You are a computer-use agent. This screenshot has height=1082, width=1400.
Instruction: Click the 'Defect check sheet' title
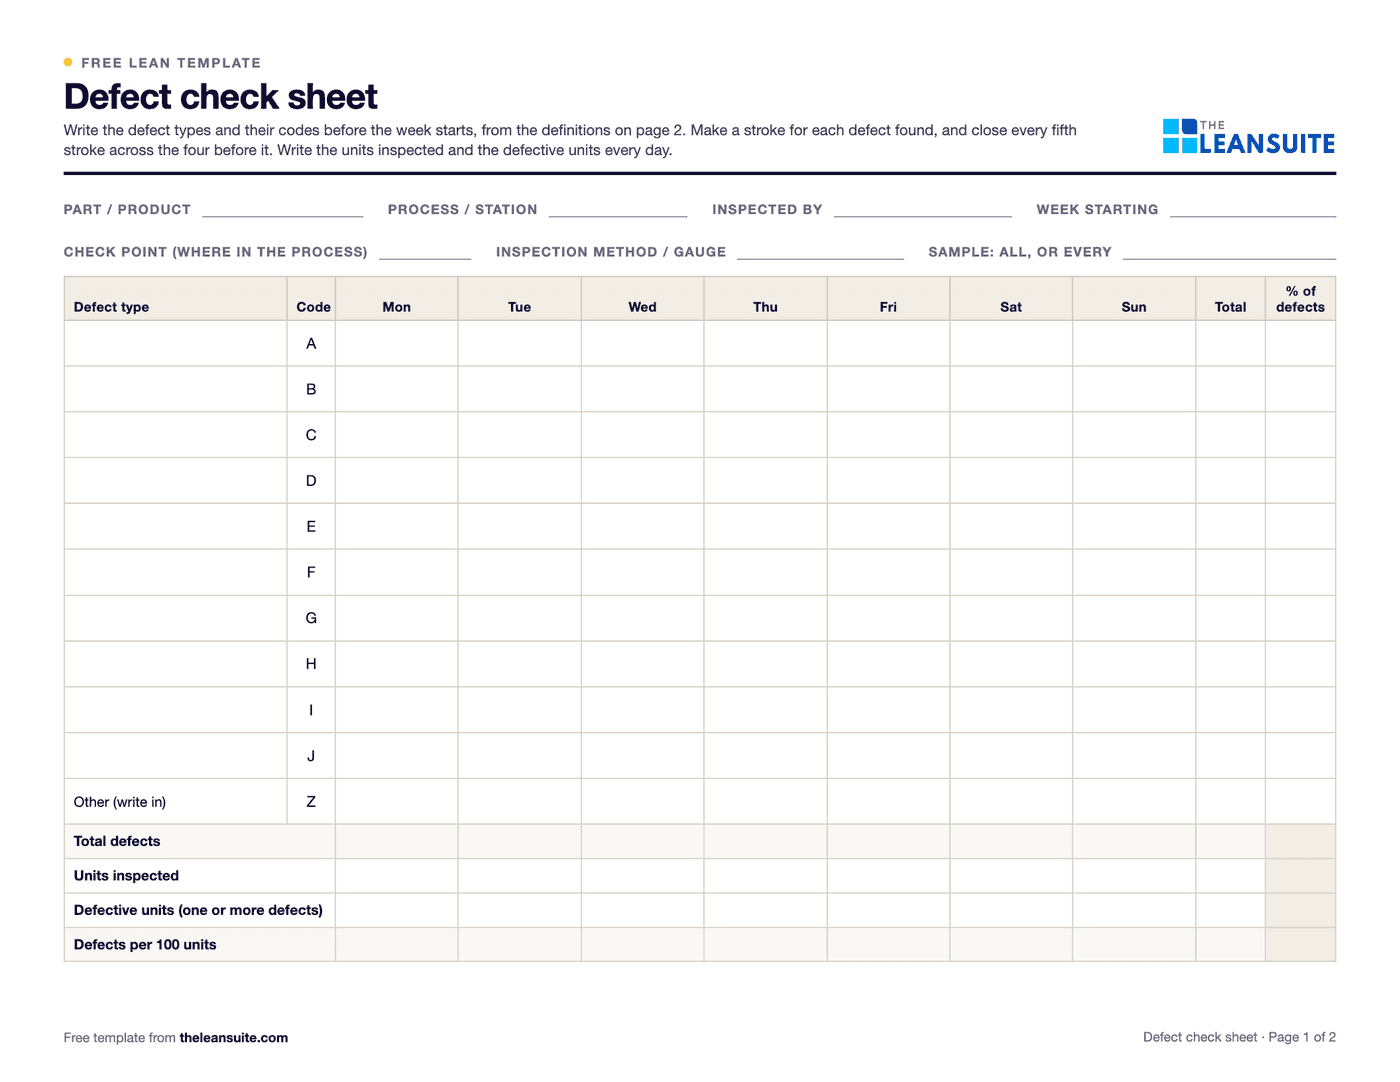221,97
